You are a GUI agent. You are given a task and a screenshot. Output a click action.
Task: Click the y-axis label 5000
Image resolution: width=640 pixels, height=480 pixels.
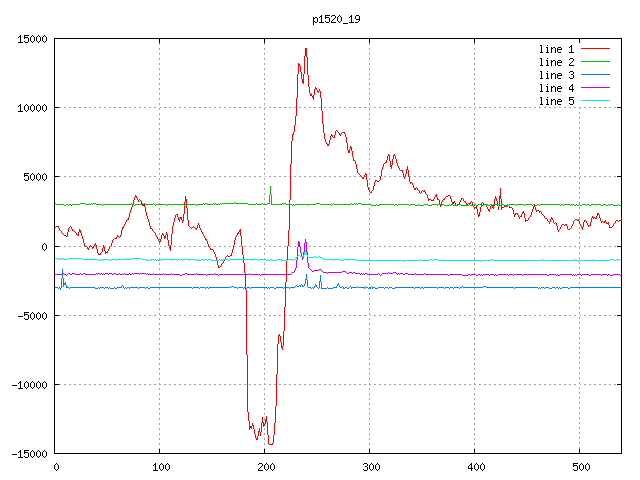[36, 177]
